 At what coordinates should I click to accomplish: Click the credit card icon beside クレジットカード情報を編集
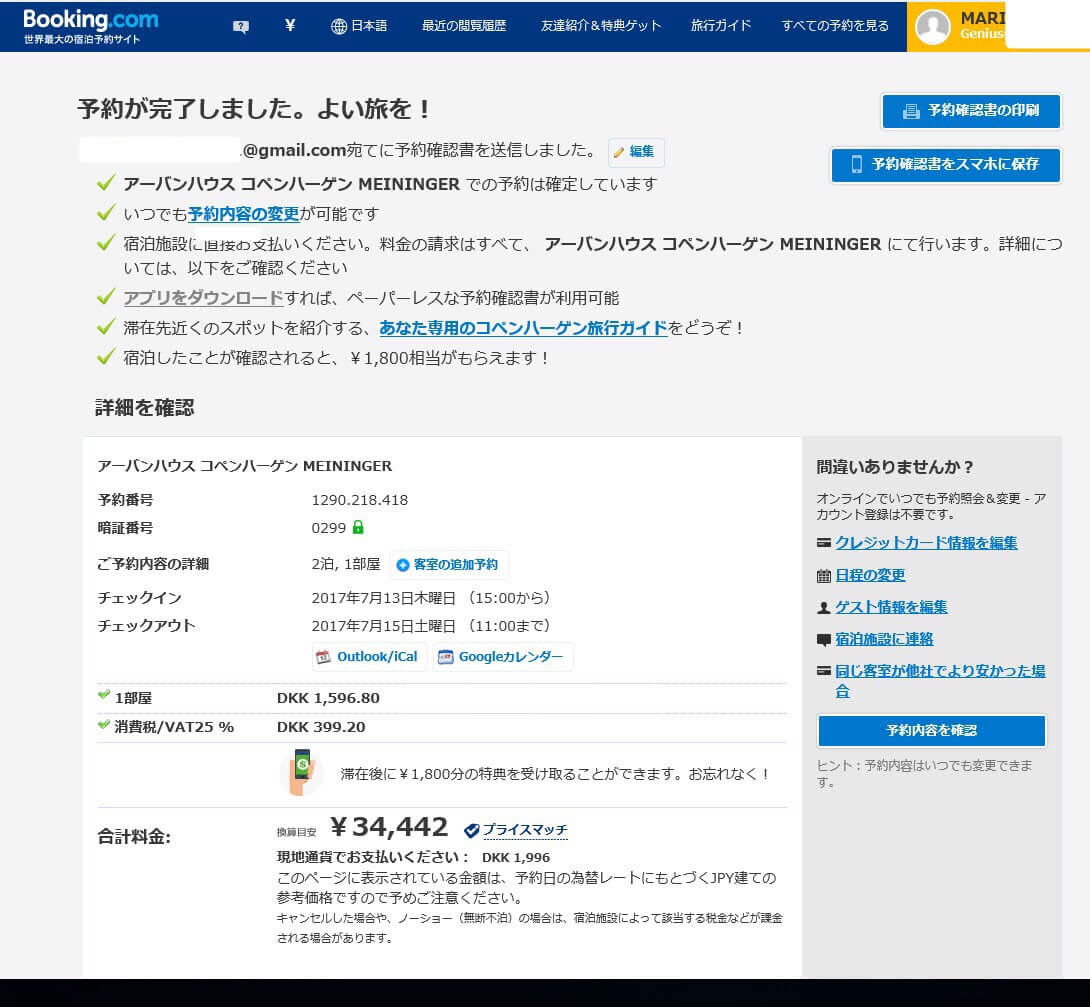[824, 543]
